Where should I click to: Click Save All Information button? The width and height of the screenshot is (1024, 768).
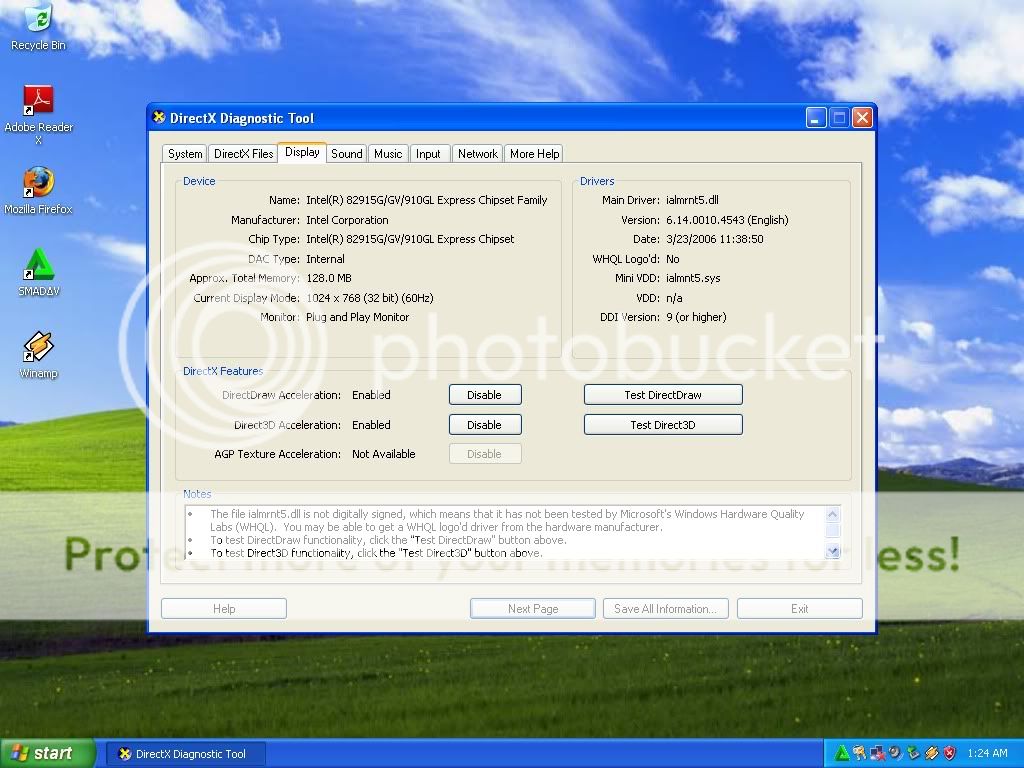665,609
